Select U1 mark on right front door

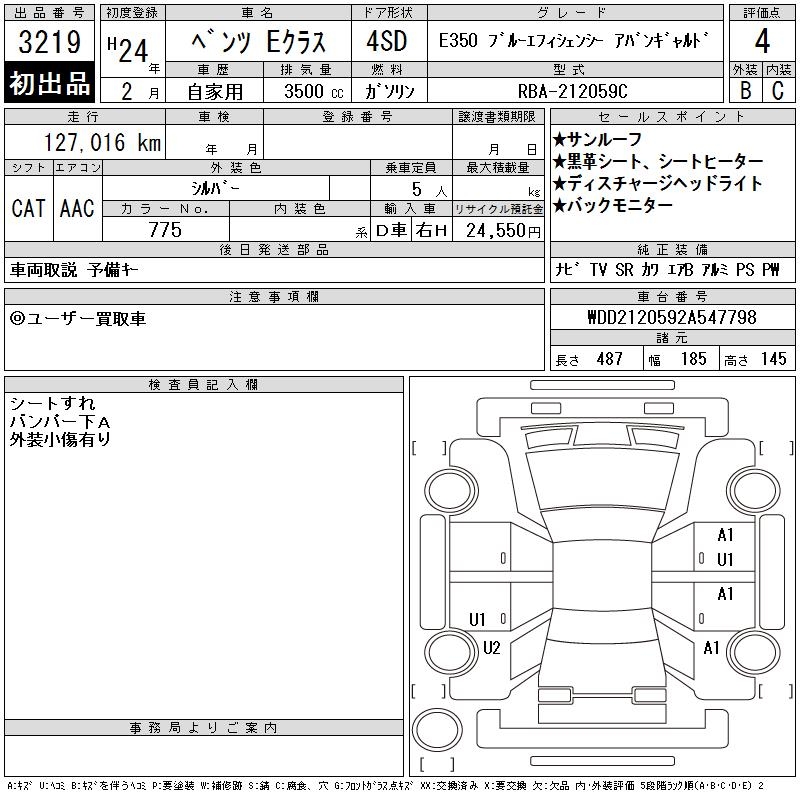coord(725,560)
